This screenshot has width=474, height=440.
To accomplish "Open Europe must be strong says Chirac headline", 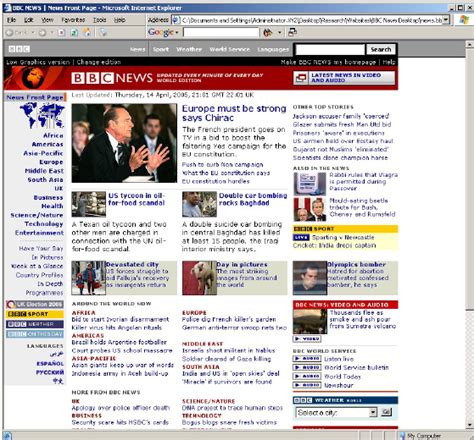I will click(x=234, y=113).
